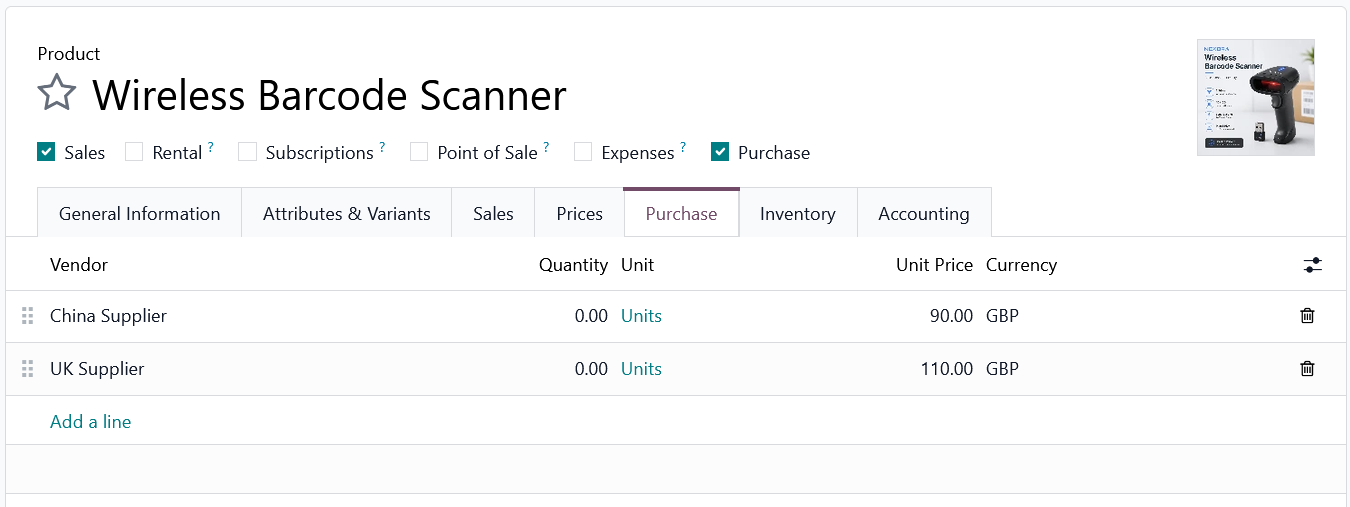
Task: Open Units link in China Supplier row
Action: coord(641,316)
